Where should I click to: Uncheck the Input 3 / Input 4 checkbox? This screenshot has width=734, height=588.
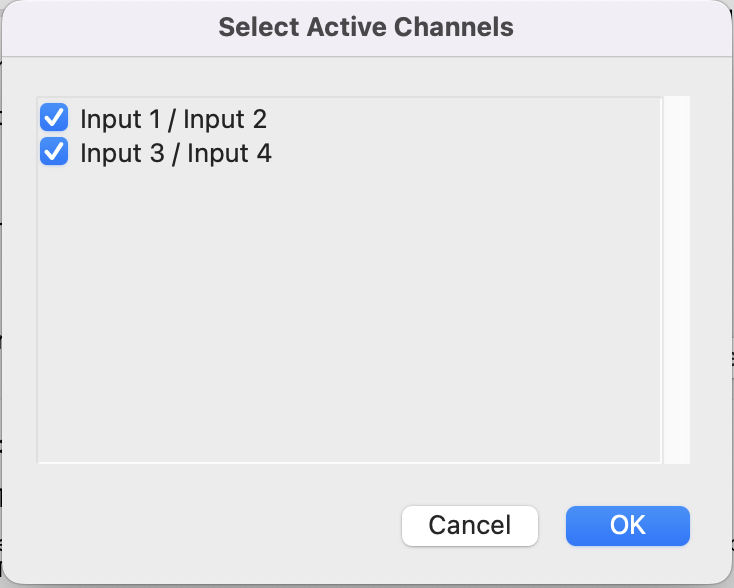(x=54, y=151)
